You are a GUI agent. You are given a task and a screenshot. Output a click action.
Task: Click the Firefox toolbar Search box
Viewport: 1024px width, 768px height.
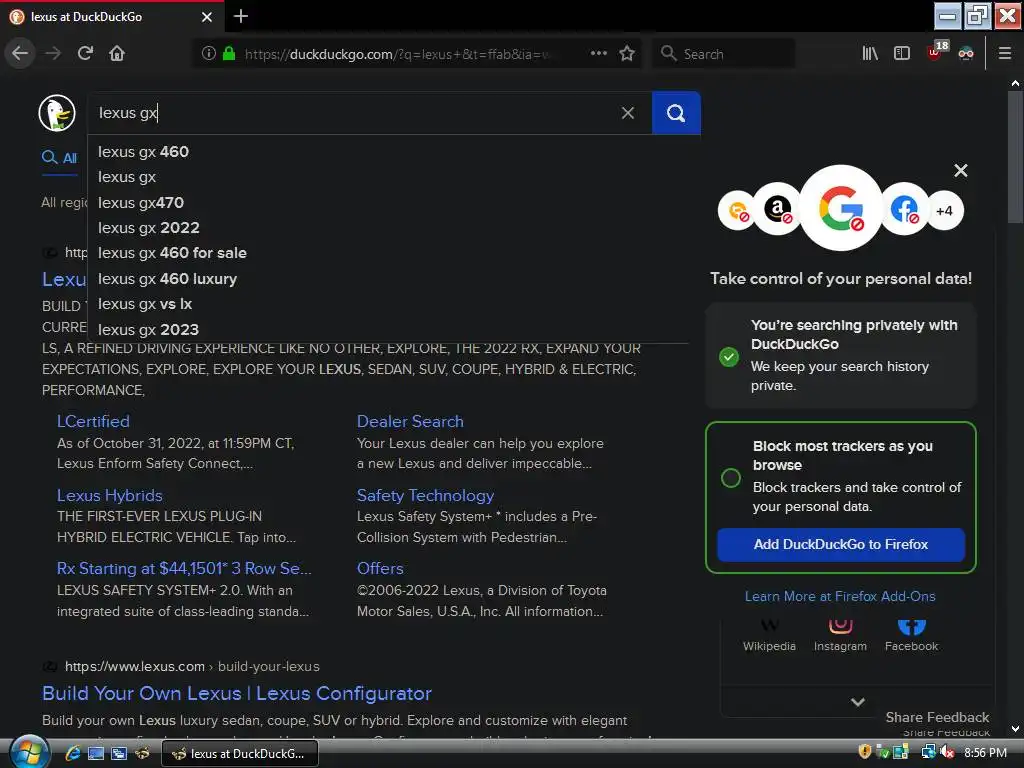pyautogui.click(x=724, y=54)
